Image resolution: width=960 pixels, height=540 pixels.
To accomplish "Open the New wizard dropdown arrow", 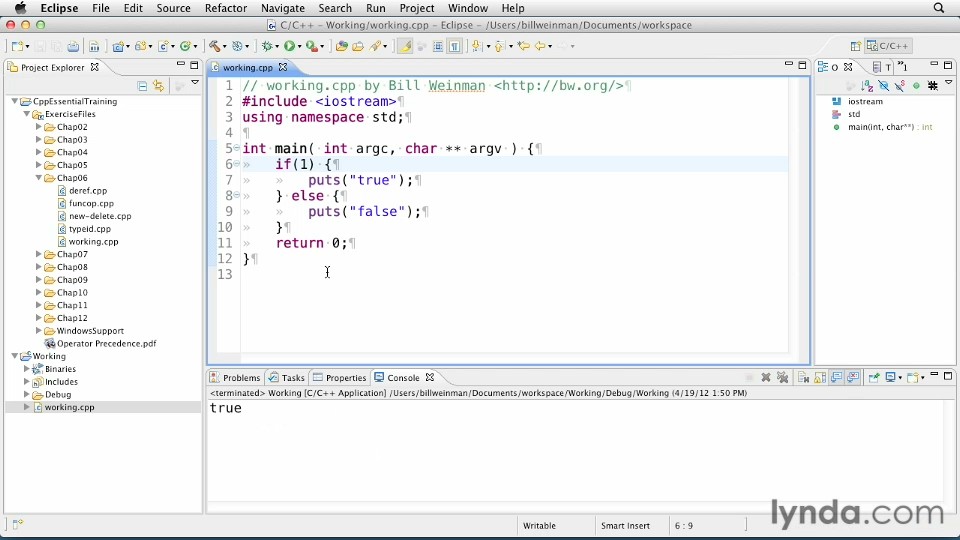I will [28, 47].
